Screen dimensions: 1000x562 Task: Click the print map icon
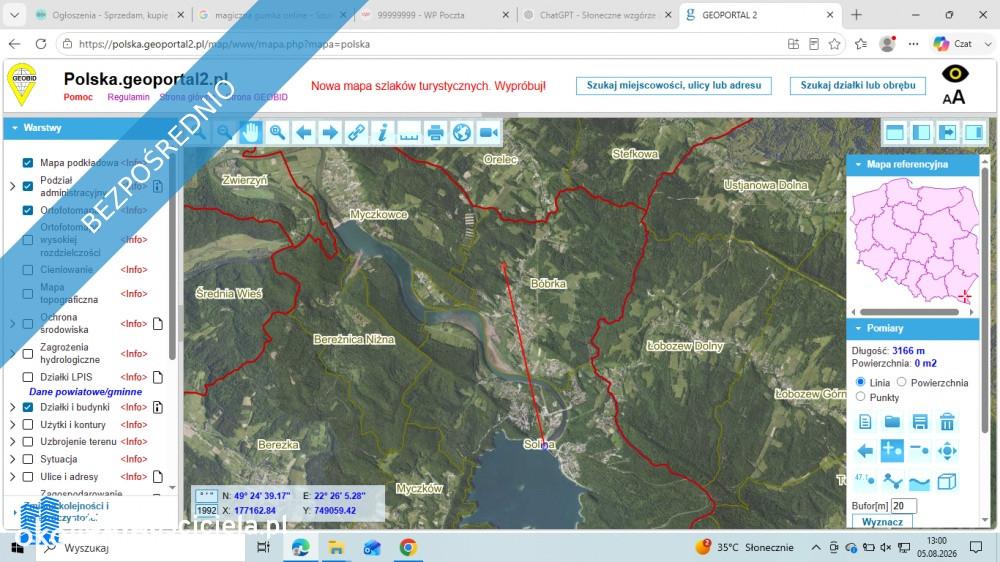pyautogui.click(x=436, y=133)
